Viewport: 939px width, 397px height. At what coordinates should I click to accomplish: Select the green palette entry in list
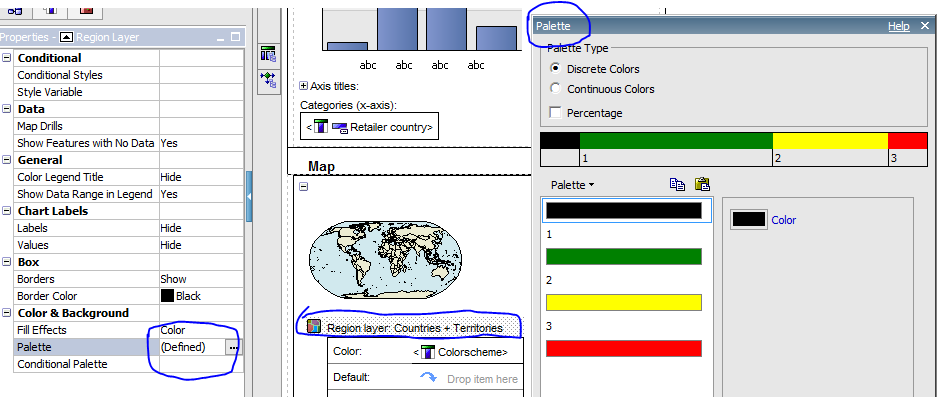623,256
